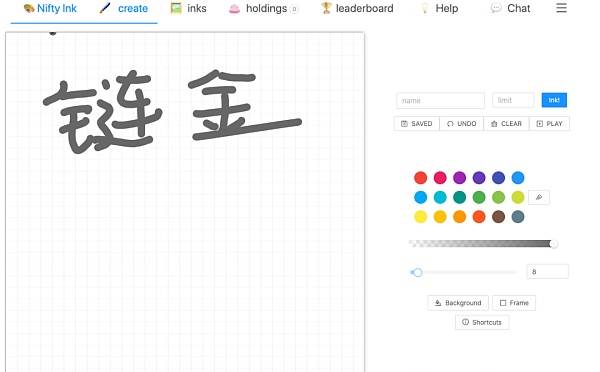Open Shortcuts info button
The height and width of the screenshot is (372, 600).
pyautogui.click(x=482, y=322)
